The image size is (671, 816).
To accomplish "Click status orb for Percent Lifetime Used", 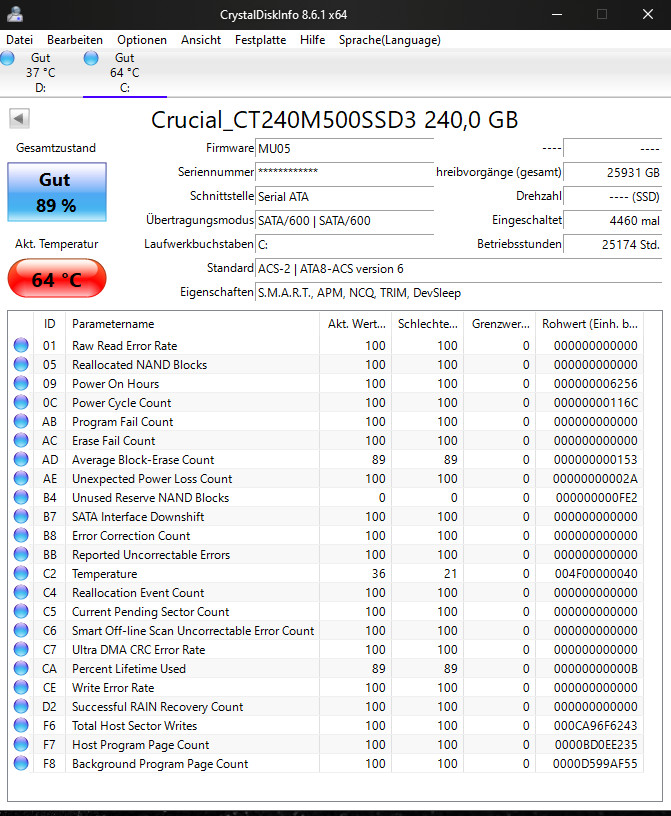I will [x=21, y=668].
